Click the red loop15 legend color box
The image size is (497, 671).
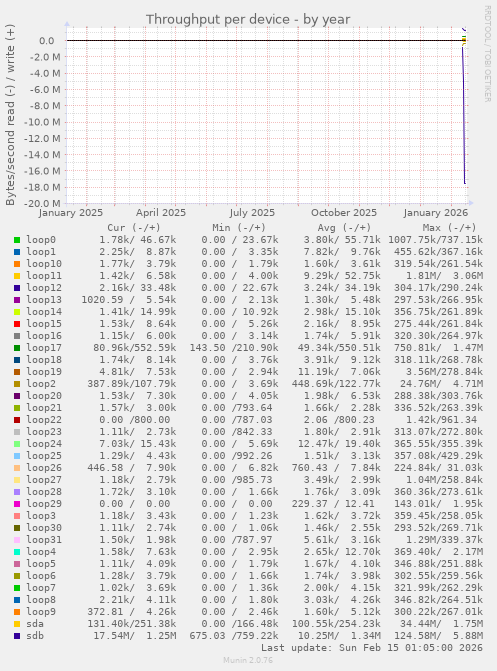pos(17,324)
